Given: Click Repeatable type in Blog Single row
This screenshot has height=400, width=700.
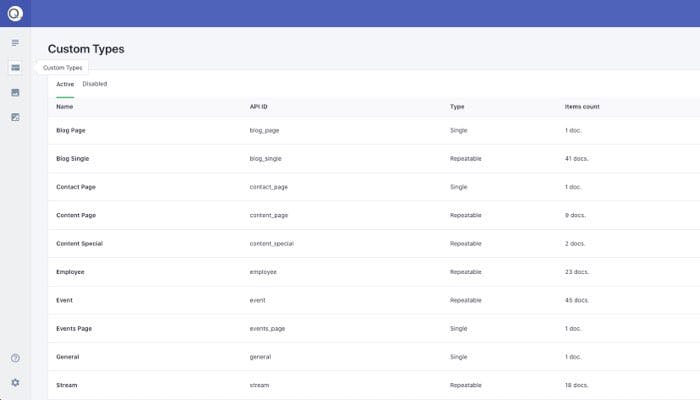Looking at the screenshot, I should [466, 158].
